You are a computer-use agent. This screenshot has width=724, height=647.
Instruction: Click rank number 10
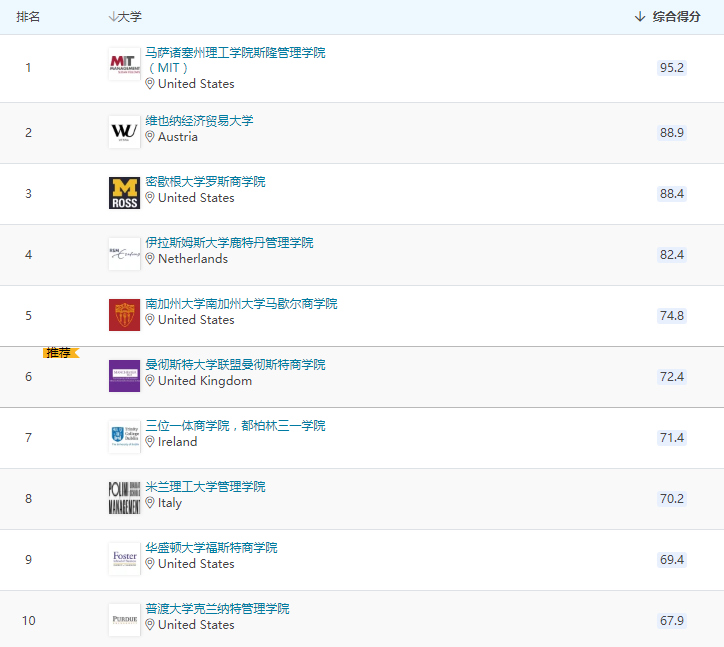[29, 620]
